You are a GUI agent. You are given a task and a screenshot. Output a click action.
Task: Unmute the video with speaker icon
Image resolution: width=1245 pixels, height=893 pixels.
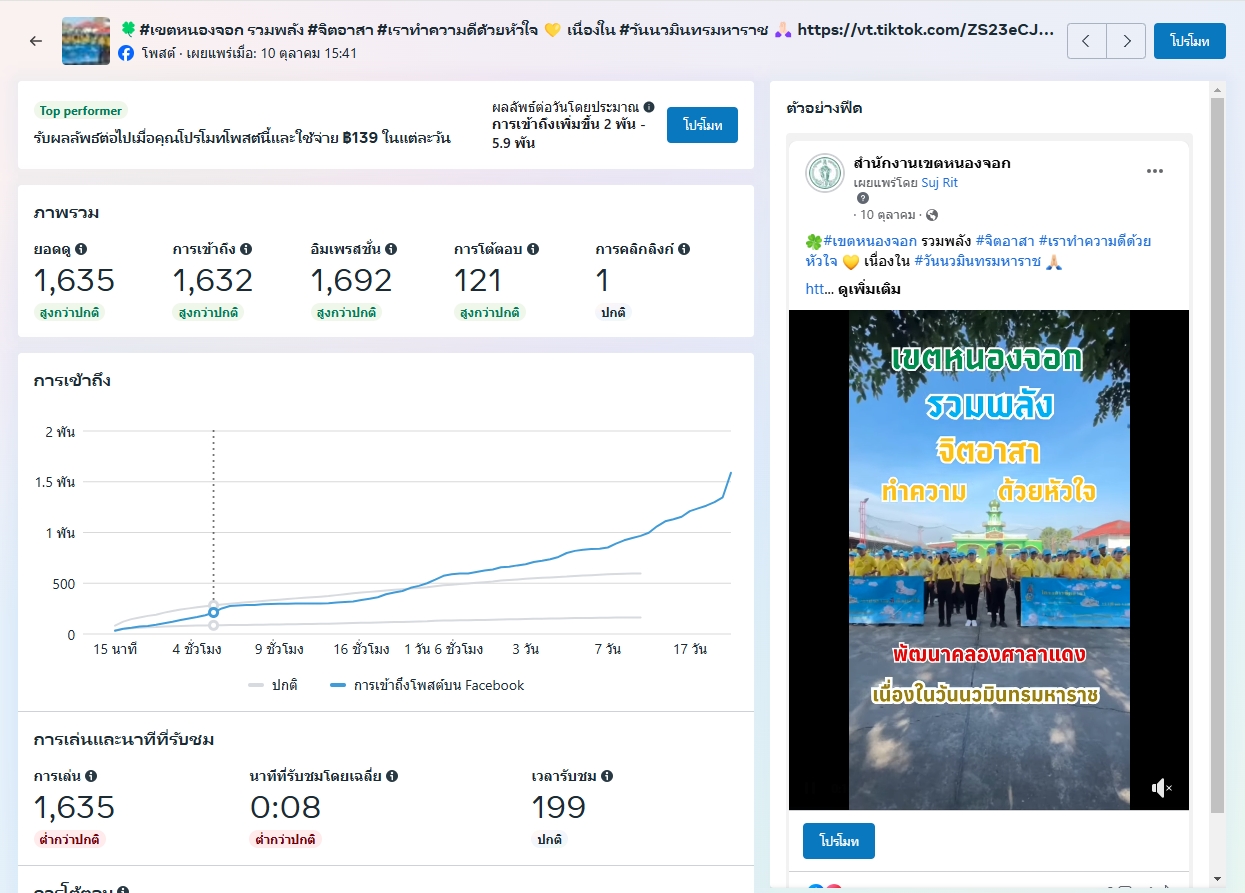(x=1161, y=788)
